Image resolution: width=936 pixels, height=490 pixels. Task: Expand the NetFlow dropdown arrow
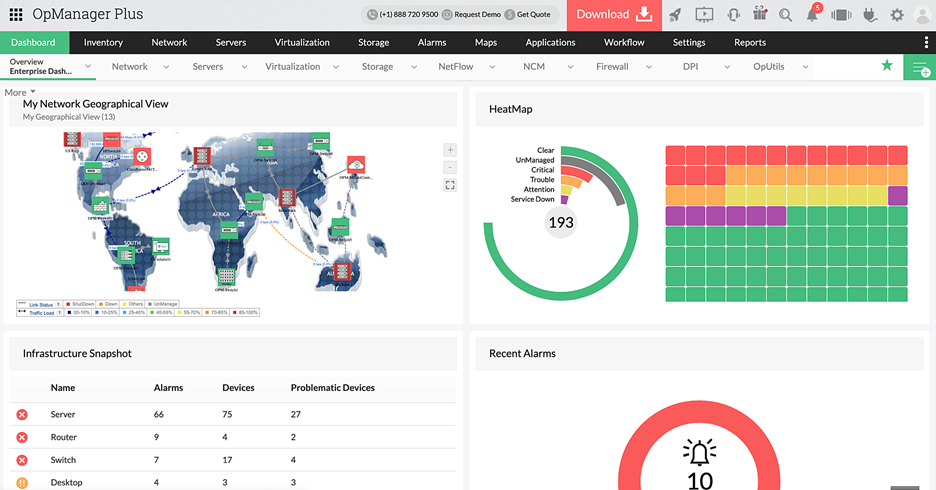pos(492,67)
